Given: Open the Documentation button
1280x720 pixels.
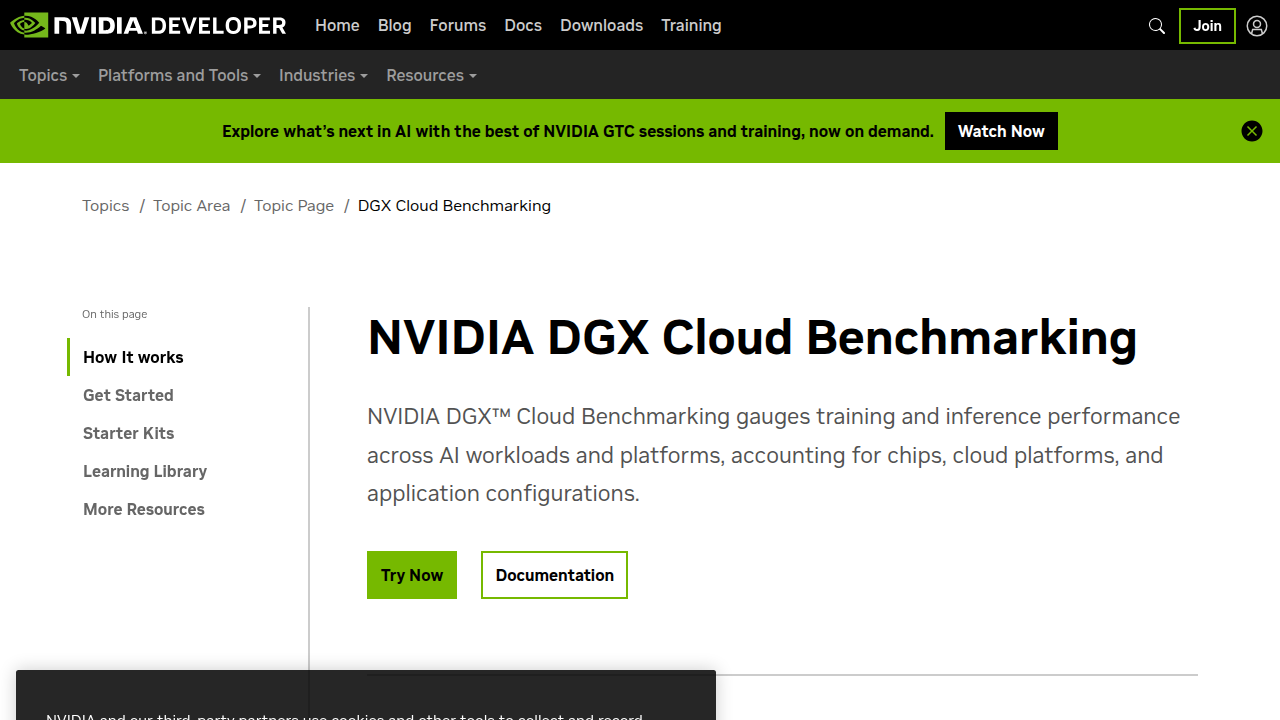Looking at the screenshot, I should coord(554,575).
